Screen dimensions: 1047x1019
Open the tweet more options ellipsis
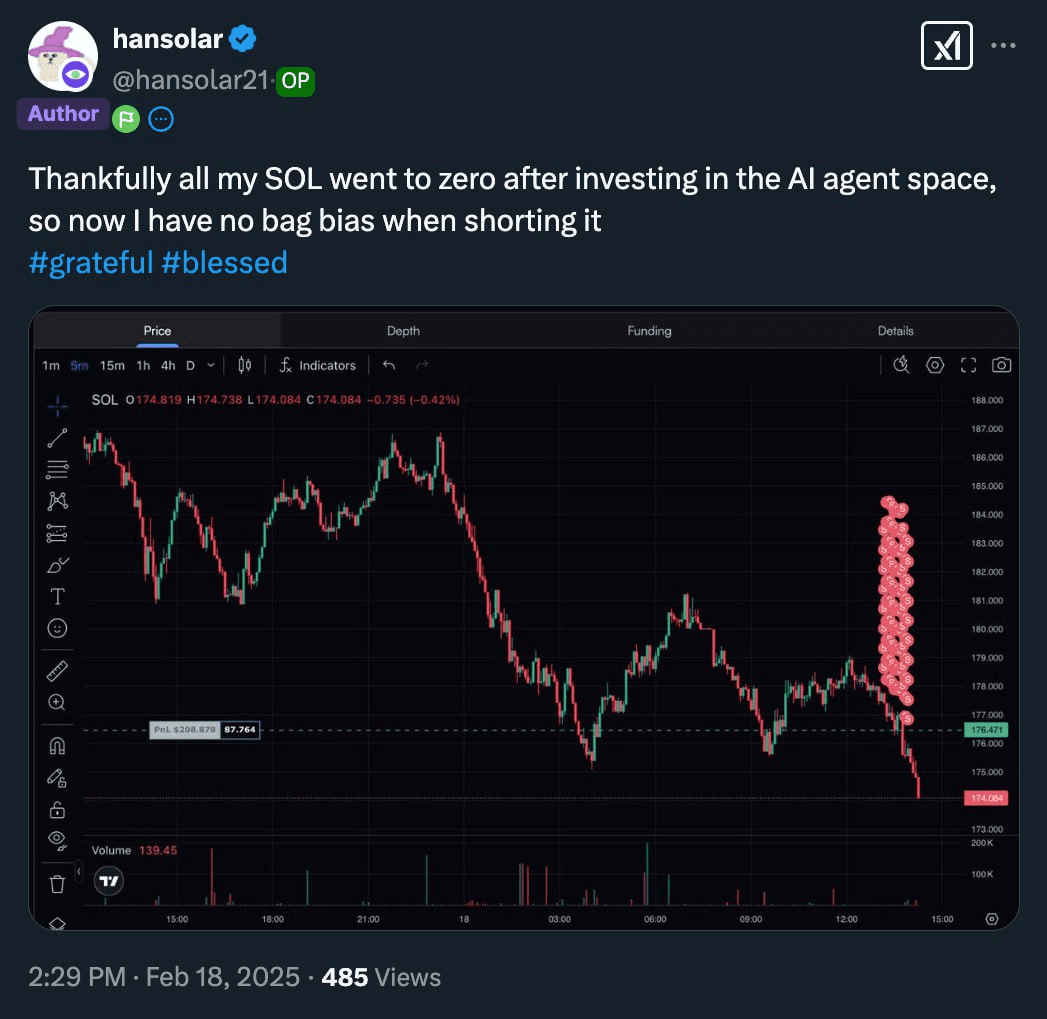(x=1003, y=45)
